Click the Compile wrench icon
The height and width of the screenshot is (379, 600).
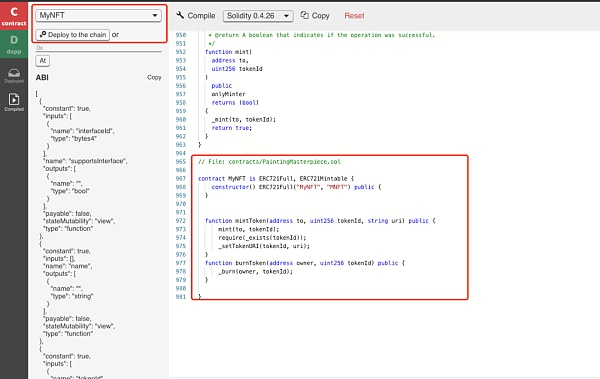180,15
